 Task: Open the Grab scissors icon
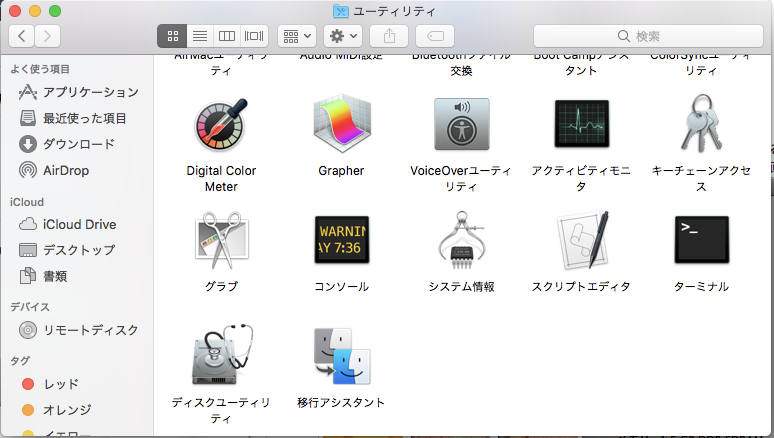(221, 240)
